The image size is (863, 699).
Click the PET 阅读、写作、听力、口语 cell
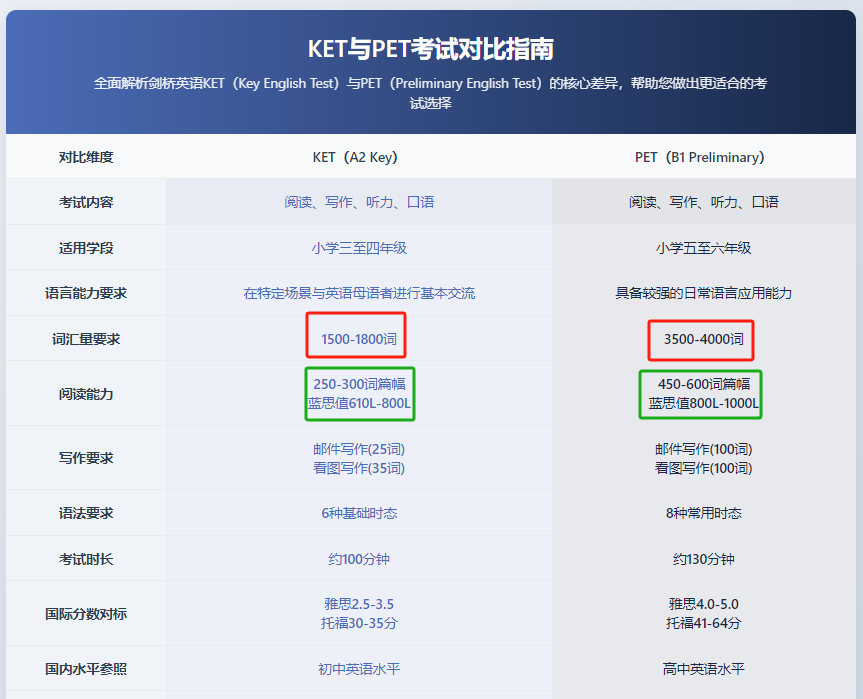(x=703, y=202)
